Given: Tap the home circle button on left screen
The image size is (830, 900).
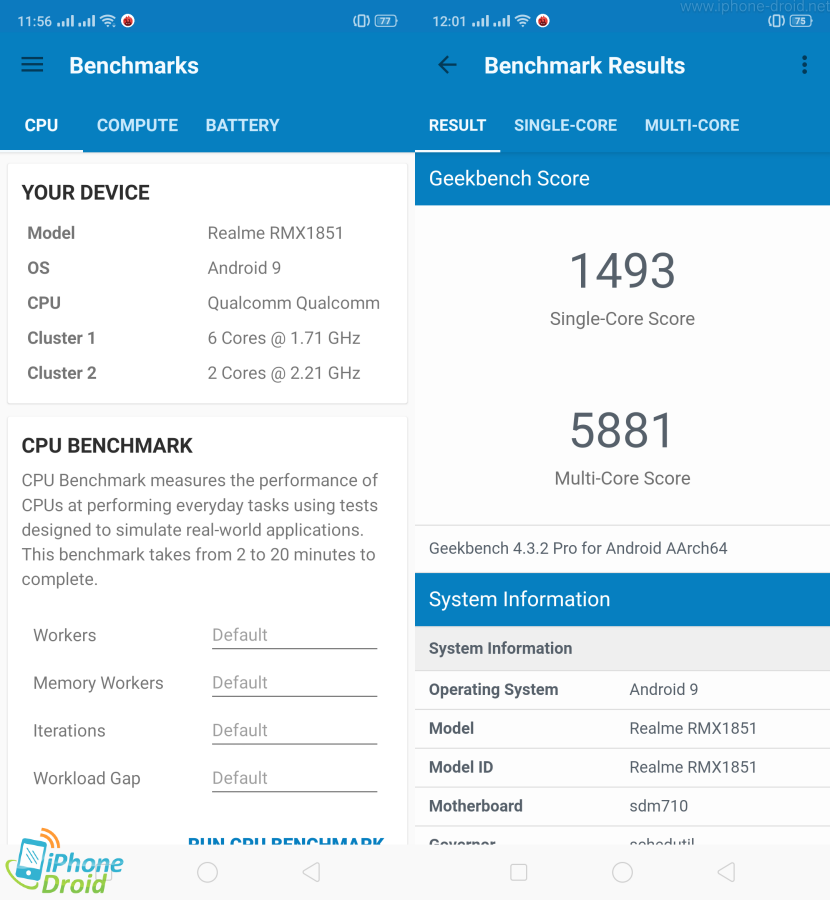Looking at the screenshot, I should [207, 872].
